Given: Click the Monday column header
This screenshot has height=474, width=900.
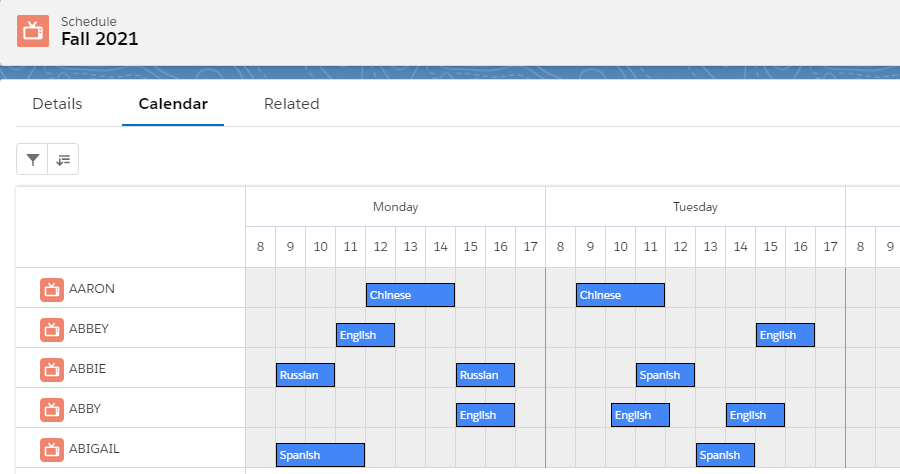Looking at the screenshot, I should point(395,207).
